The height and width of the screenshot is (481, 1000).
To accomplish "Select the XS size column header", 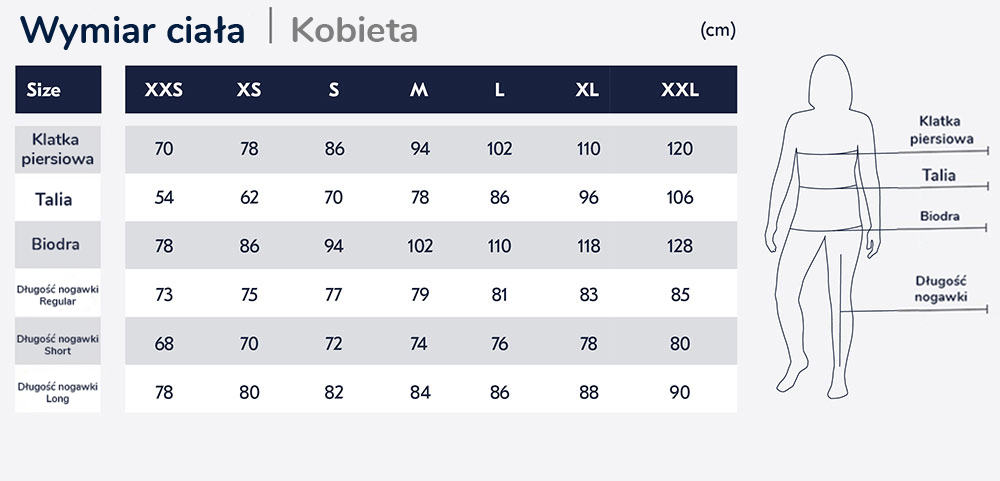I will pos(249,90).
